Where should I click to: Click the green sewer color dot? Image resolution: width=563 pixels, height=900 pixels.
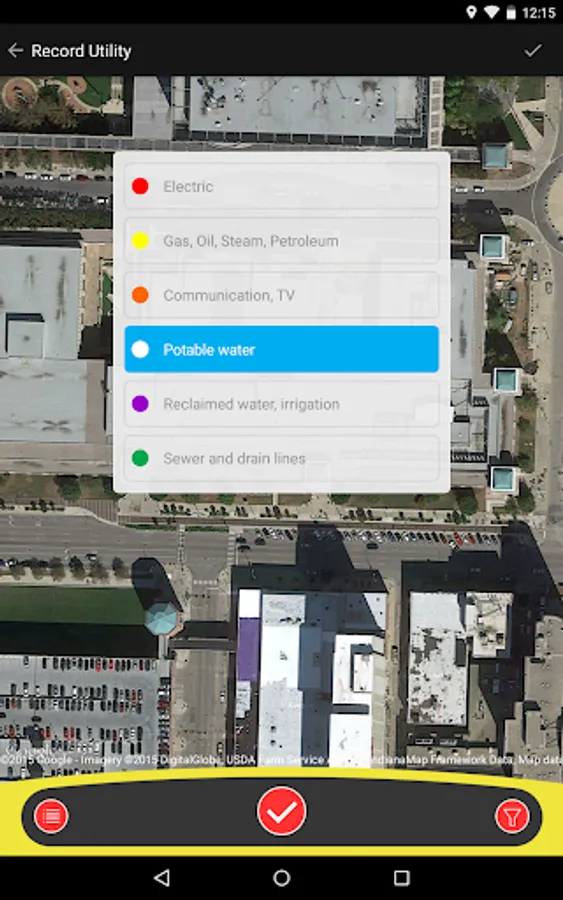[x=140, y=458]
